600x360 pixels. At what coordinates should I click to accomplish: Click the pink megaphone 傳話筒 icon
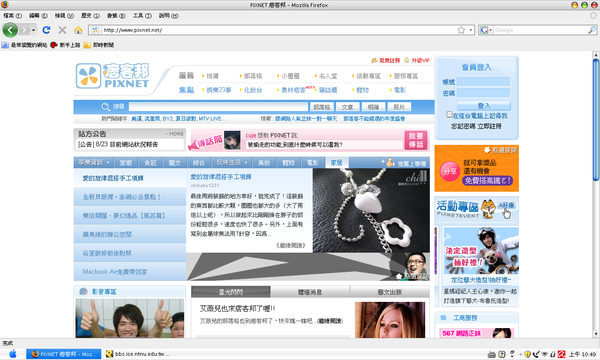tap(206, 142)
